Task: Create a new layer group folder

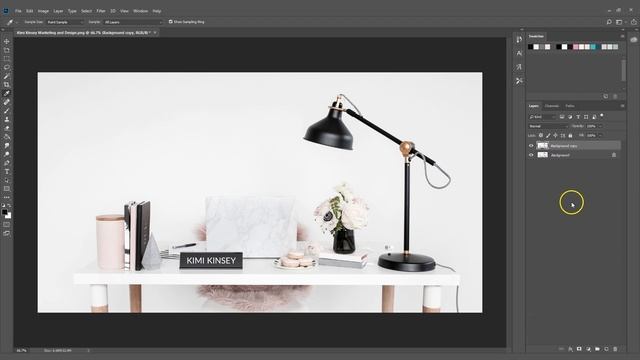Action: 597,349
